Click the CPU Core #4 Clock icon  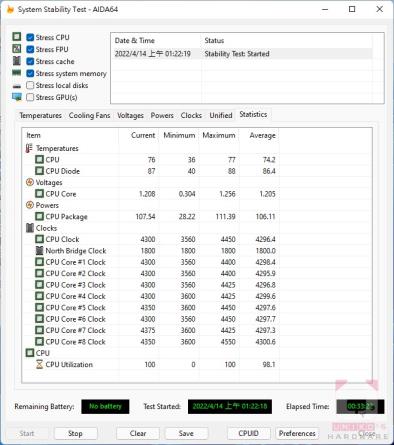[x=39, y=296]
